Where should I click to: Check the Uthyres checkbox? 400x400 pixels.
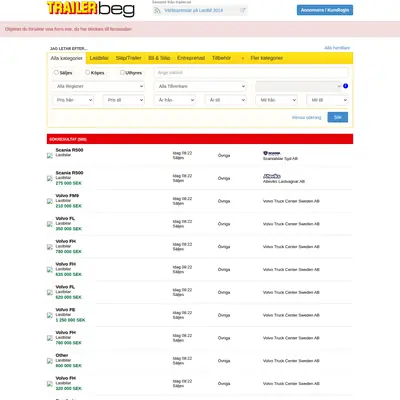click(122, 72)
